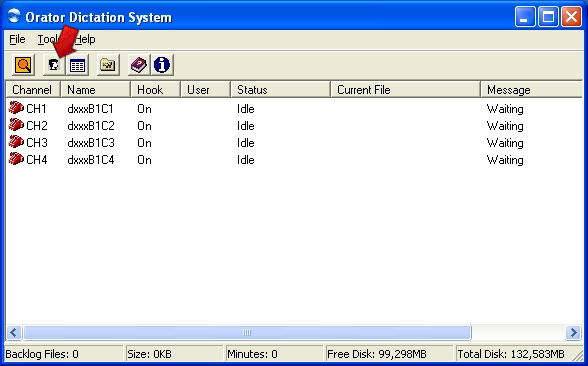This screenshot has height=366, width=588.
Task: Click the User column header
Action: [206, 90]
